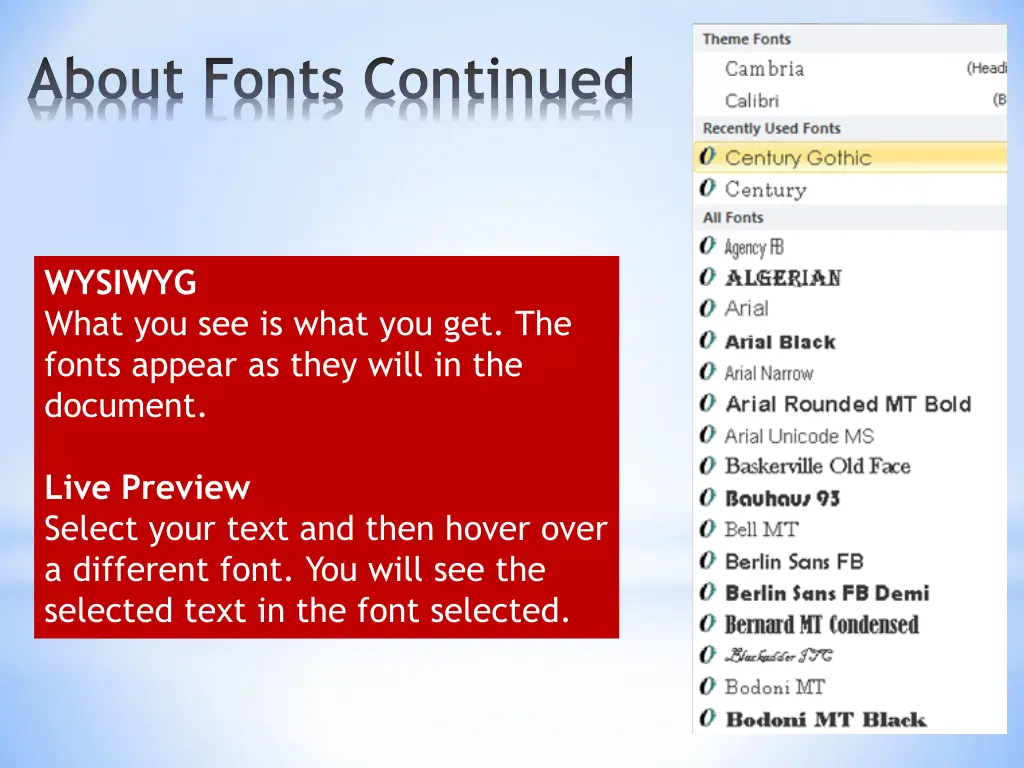The width and height of the screenshot is (1024, 768).
Task: Click the icon beside Arial Rounded MT Bold
Action: 707,403
